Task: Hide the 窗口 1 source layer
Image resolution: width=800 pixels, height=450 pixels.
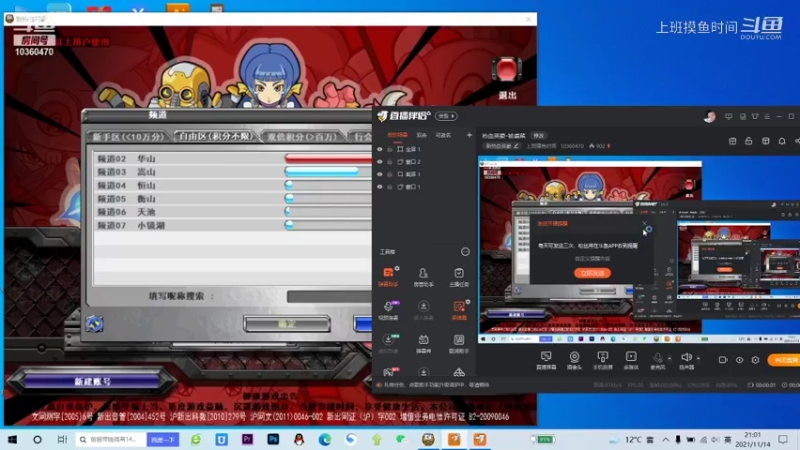Action: click(x=380, y=187)
